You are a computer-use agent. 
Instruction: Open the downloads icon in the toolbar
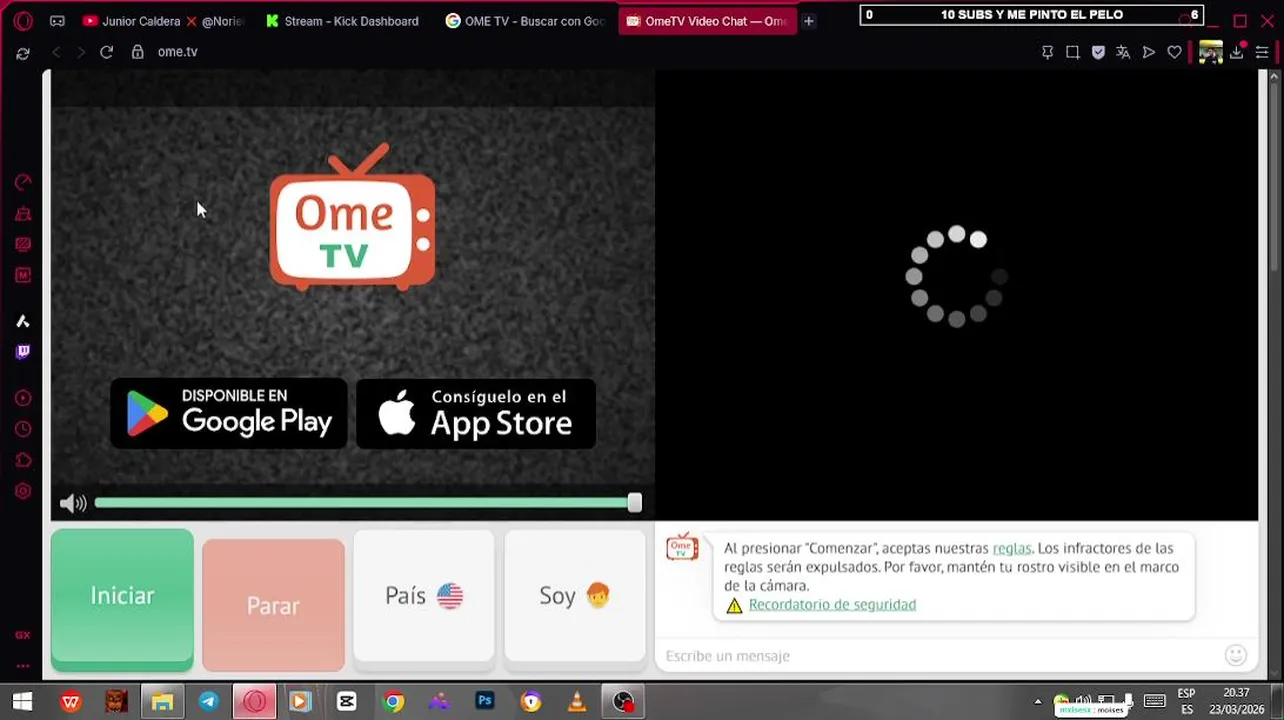click(1237, 52)
